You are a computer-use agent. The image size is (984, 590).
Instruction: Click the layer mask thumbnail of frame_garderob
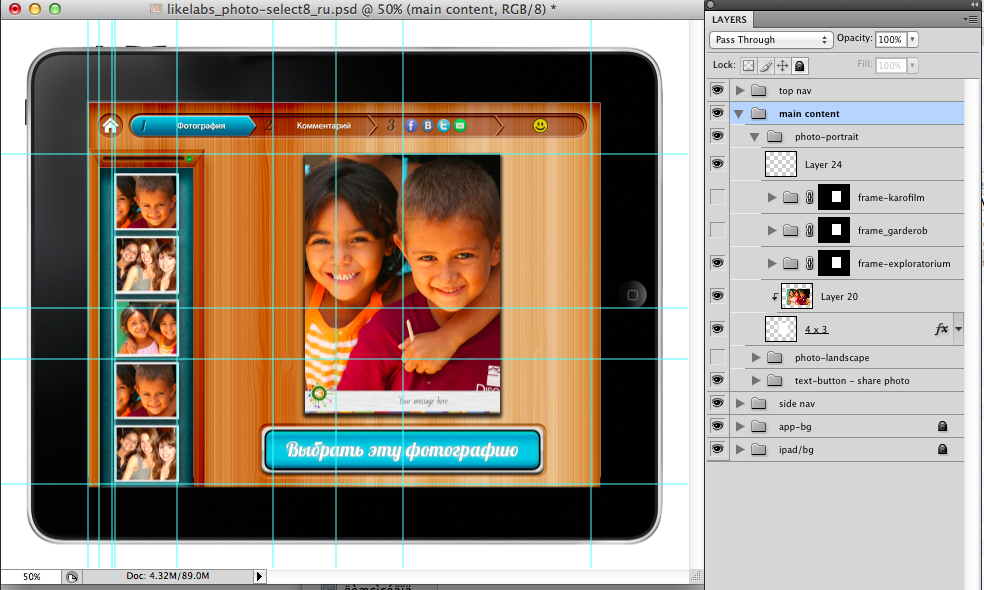pyautogui.click(x=833, y=231)
